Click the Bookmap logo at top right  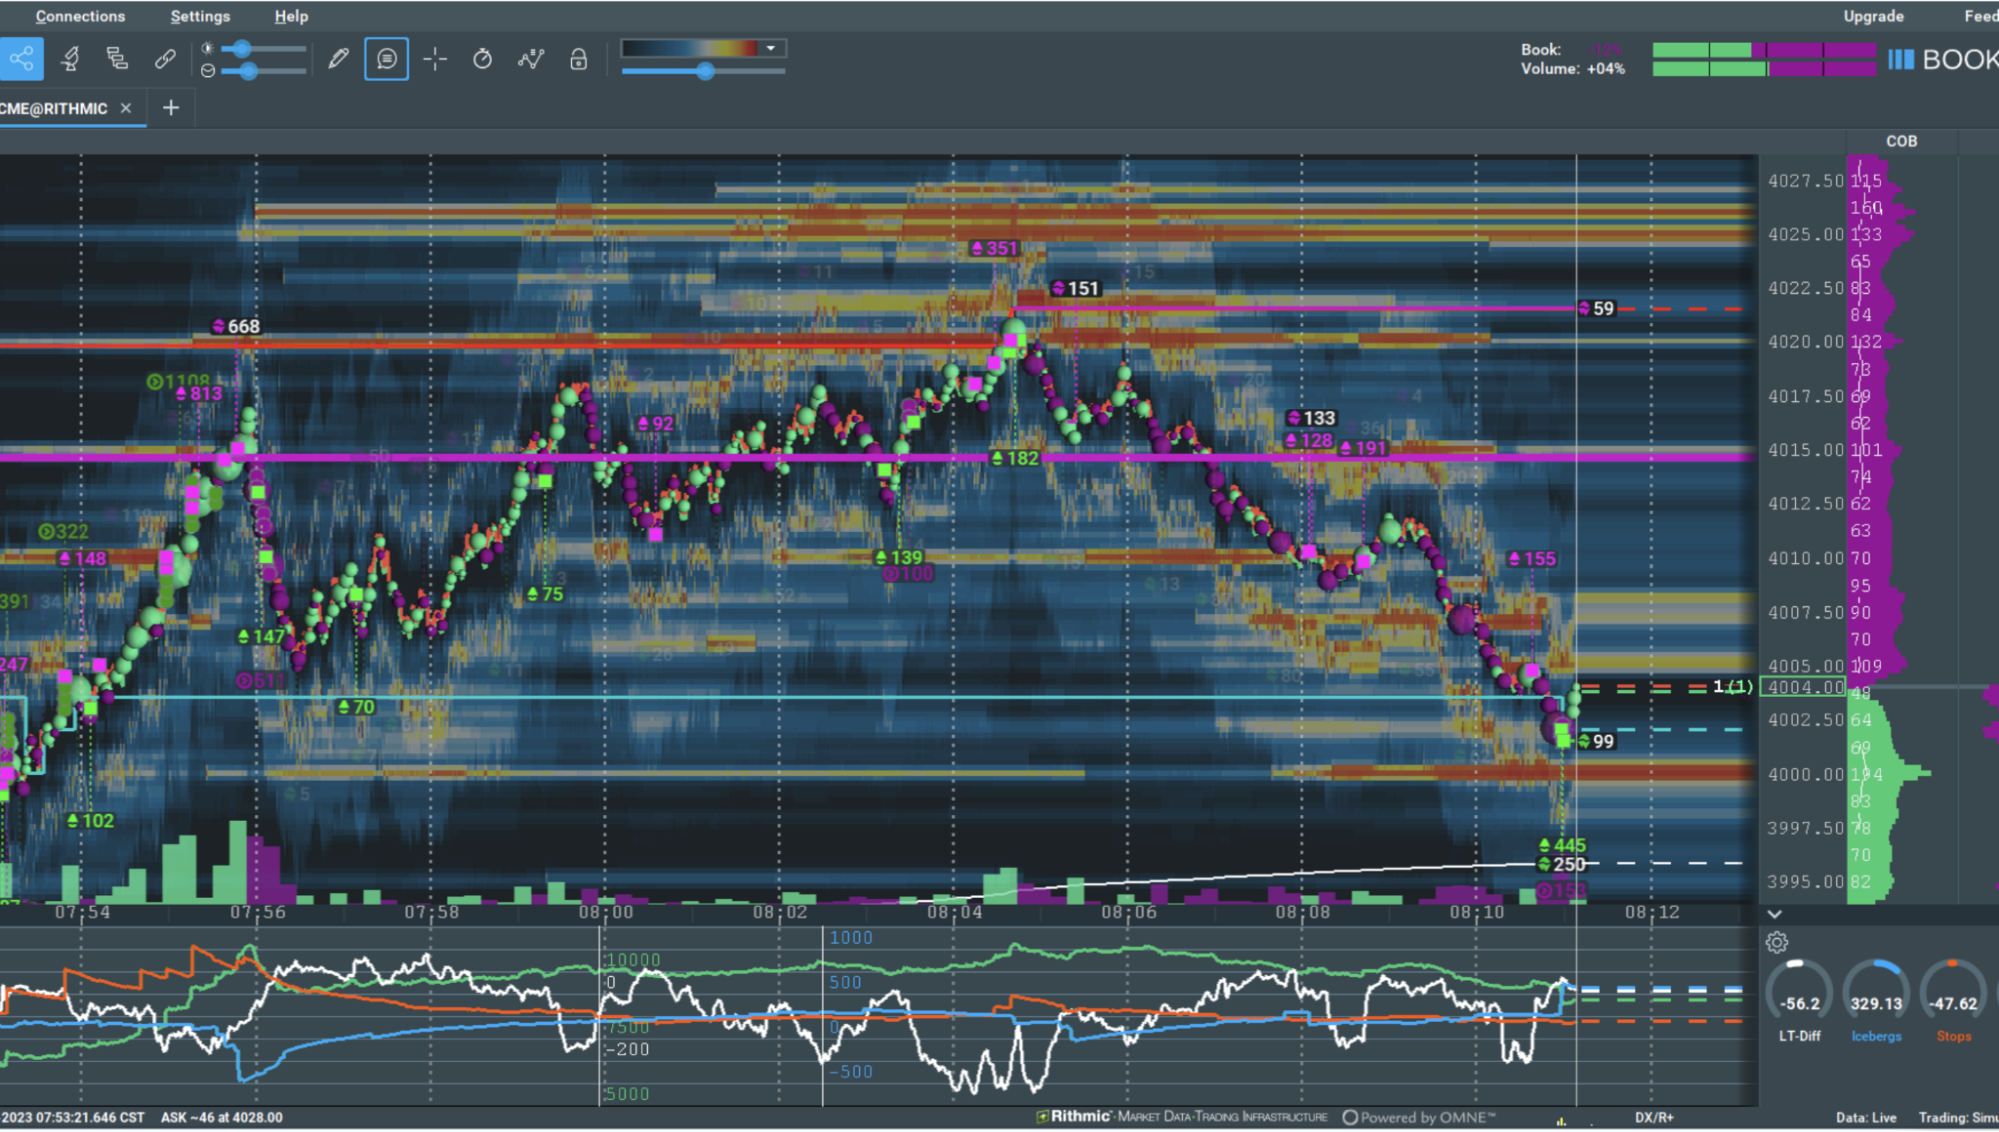point(1943,60)
